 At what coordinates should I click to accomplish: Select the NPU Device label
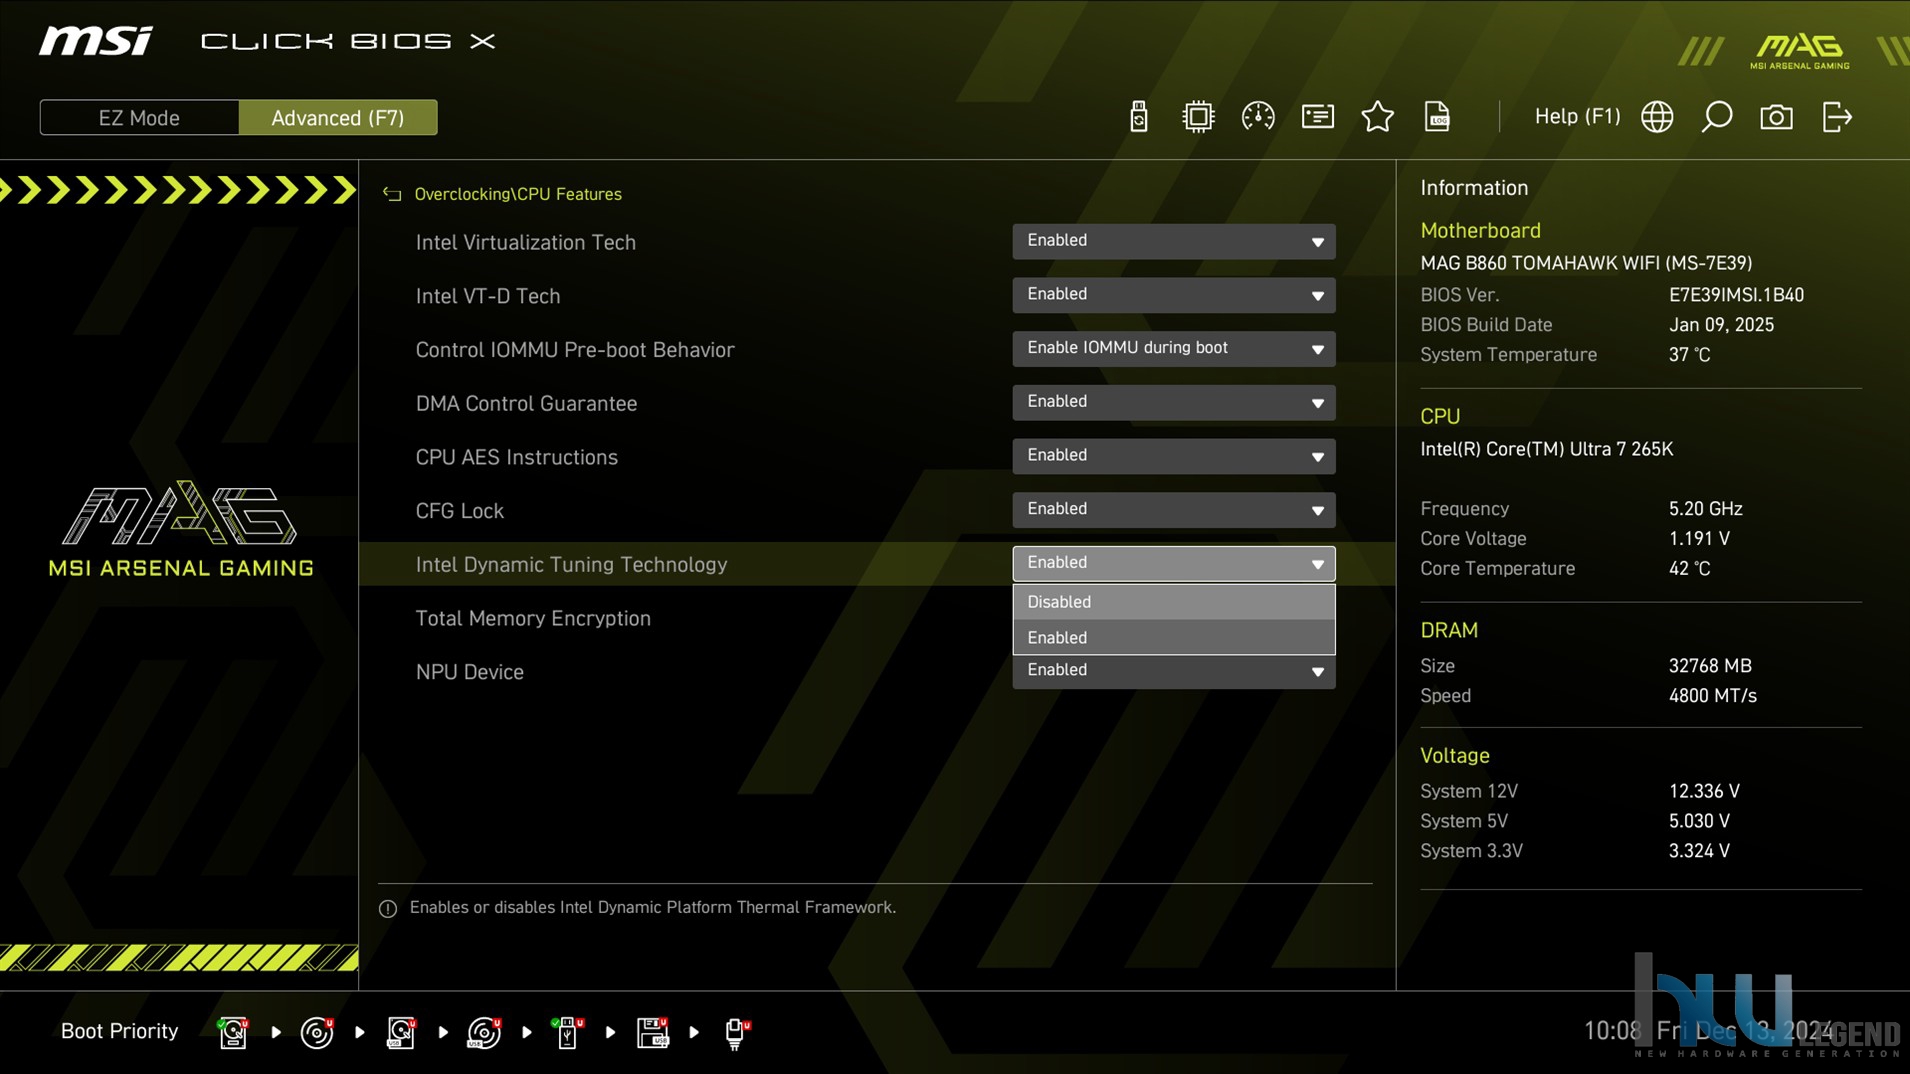(469, 672)
